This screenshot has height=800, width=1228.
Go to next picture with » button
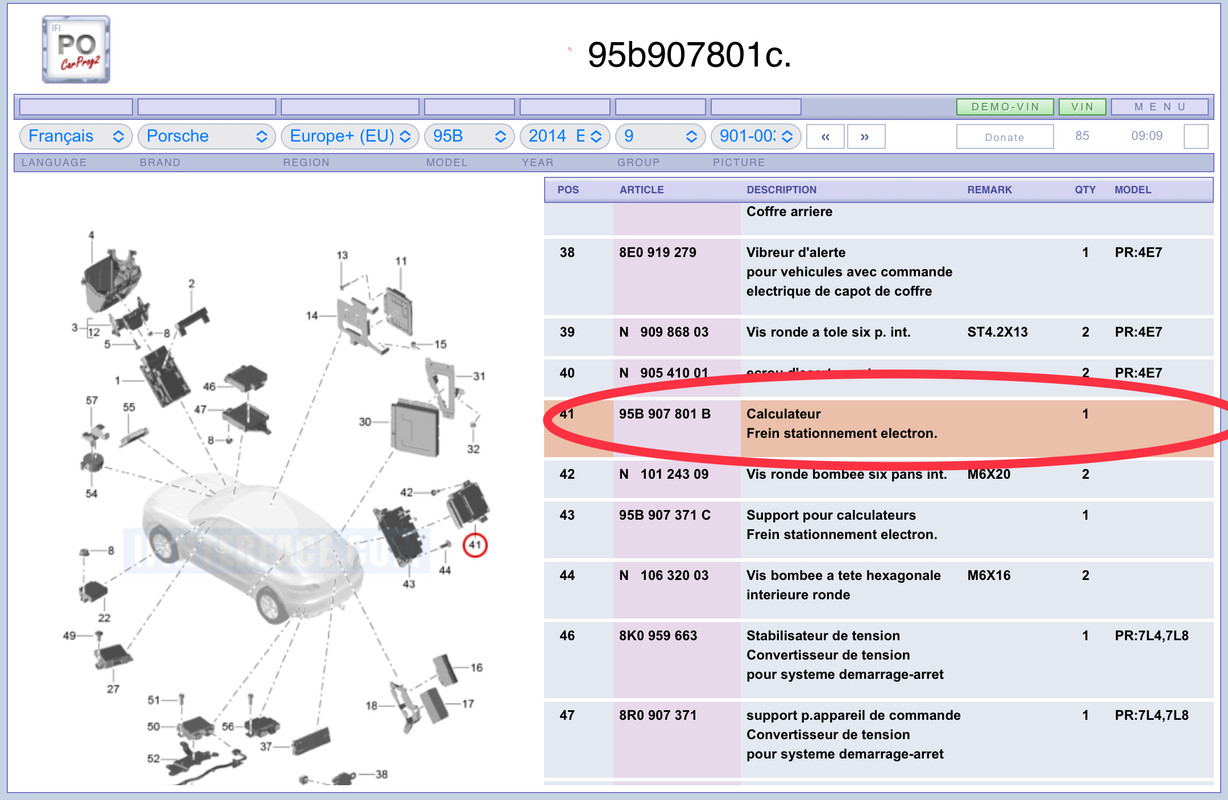tap(865, 137)
